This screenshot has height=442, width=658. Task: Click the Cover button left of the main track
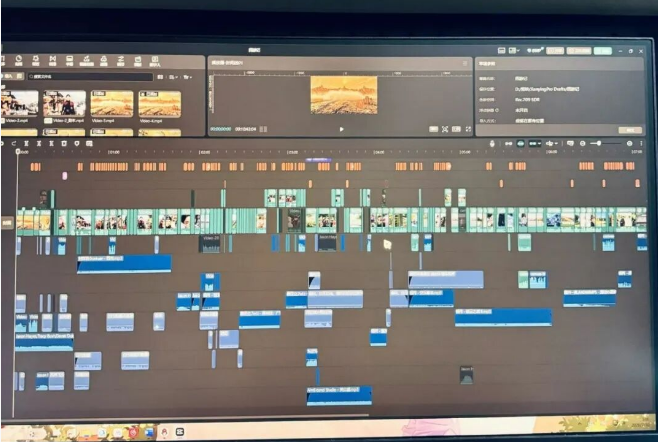7,223
